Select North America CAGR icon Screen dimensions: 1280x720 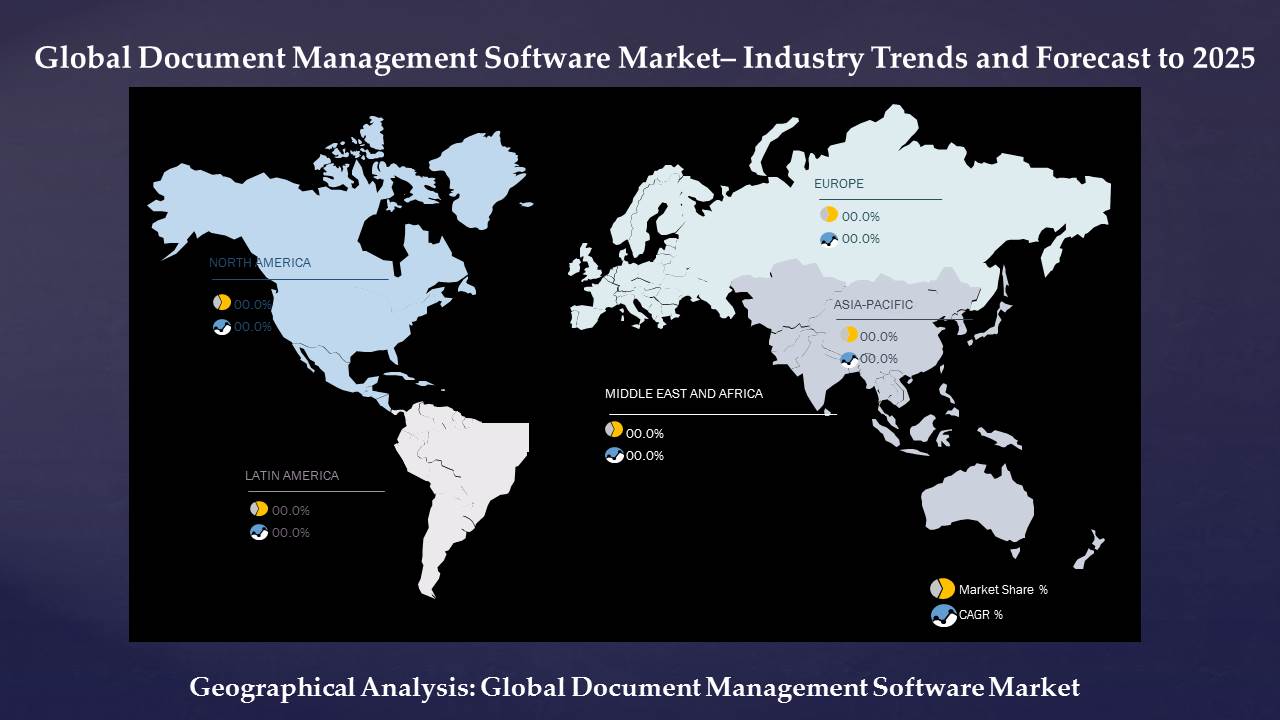[222, 327]
